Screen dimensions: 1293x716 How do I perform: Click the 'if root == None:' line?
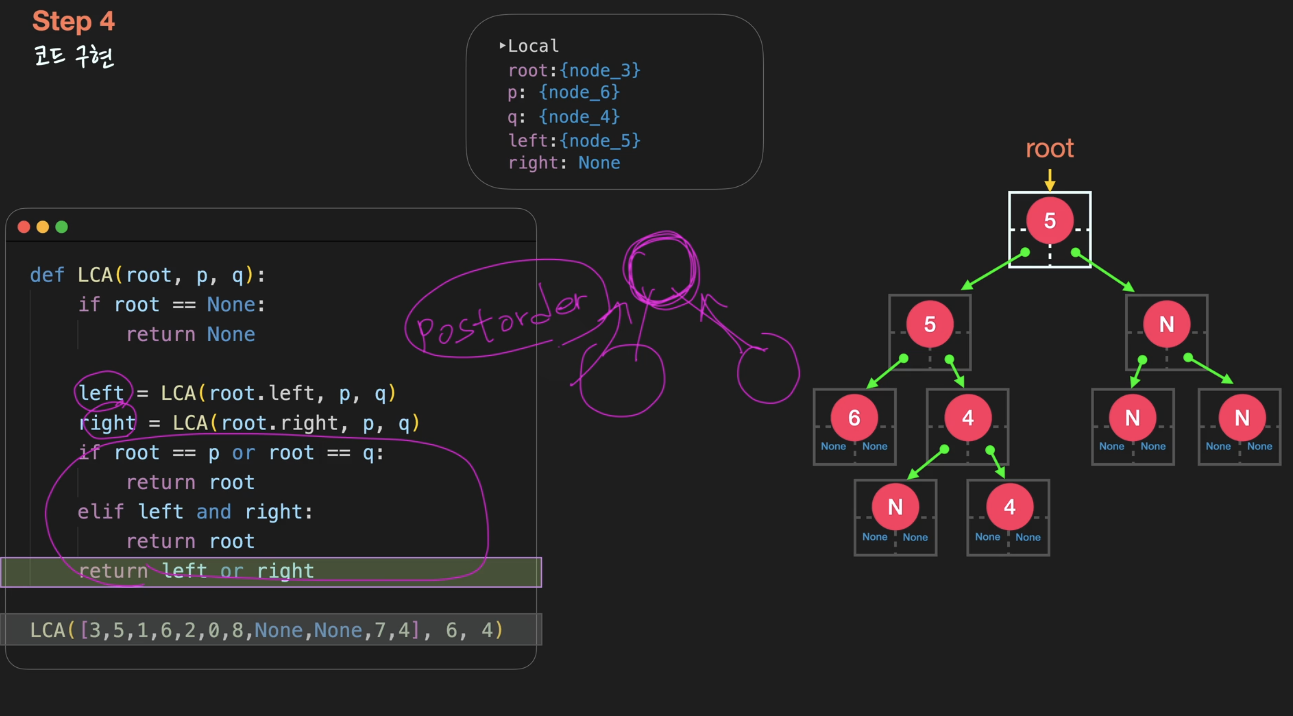pyautogui.click(x=172, y=304)
